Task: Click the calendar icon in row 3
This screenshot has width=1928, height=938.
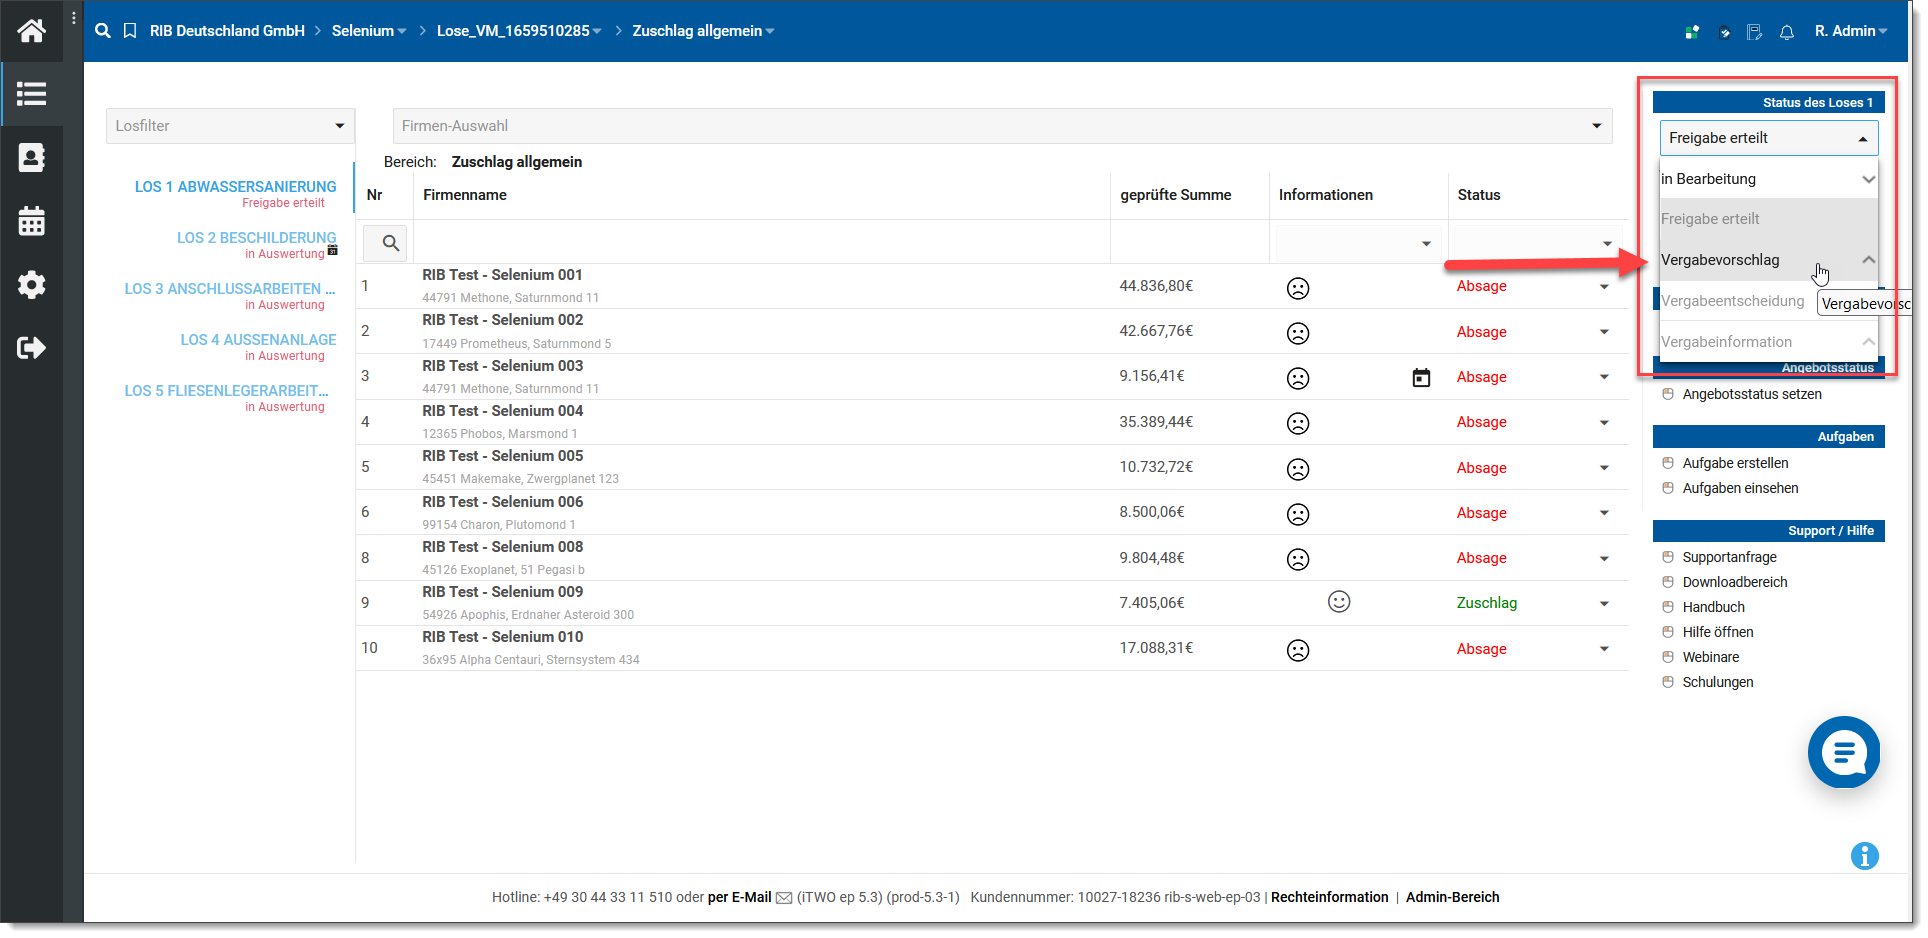Action: click(1420, 378)
